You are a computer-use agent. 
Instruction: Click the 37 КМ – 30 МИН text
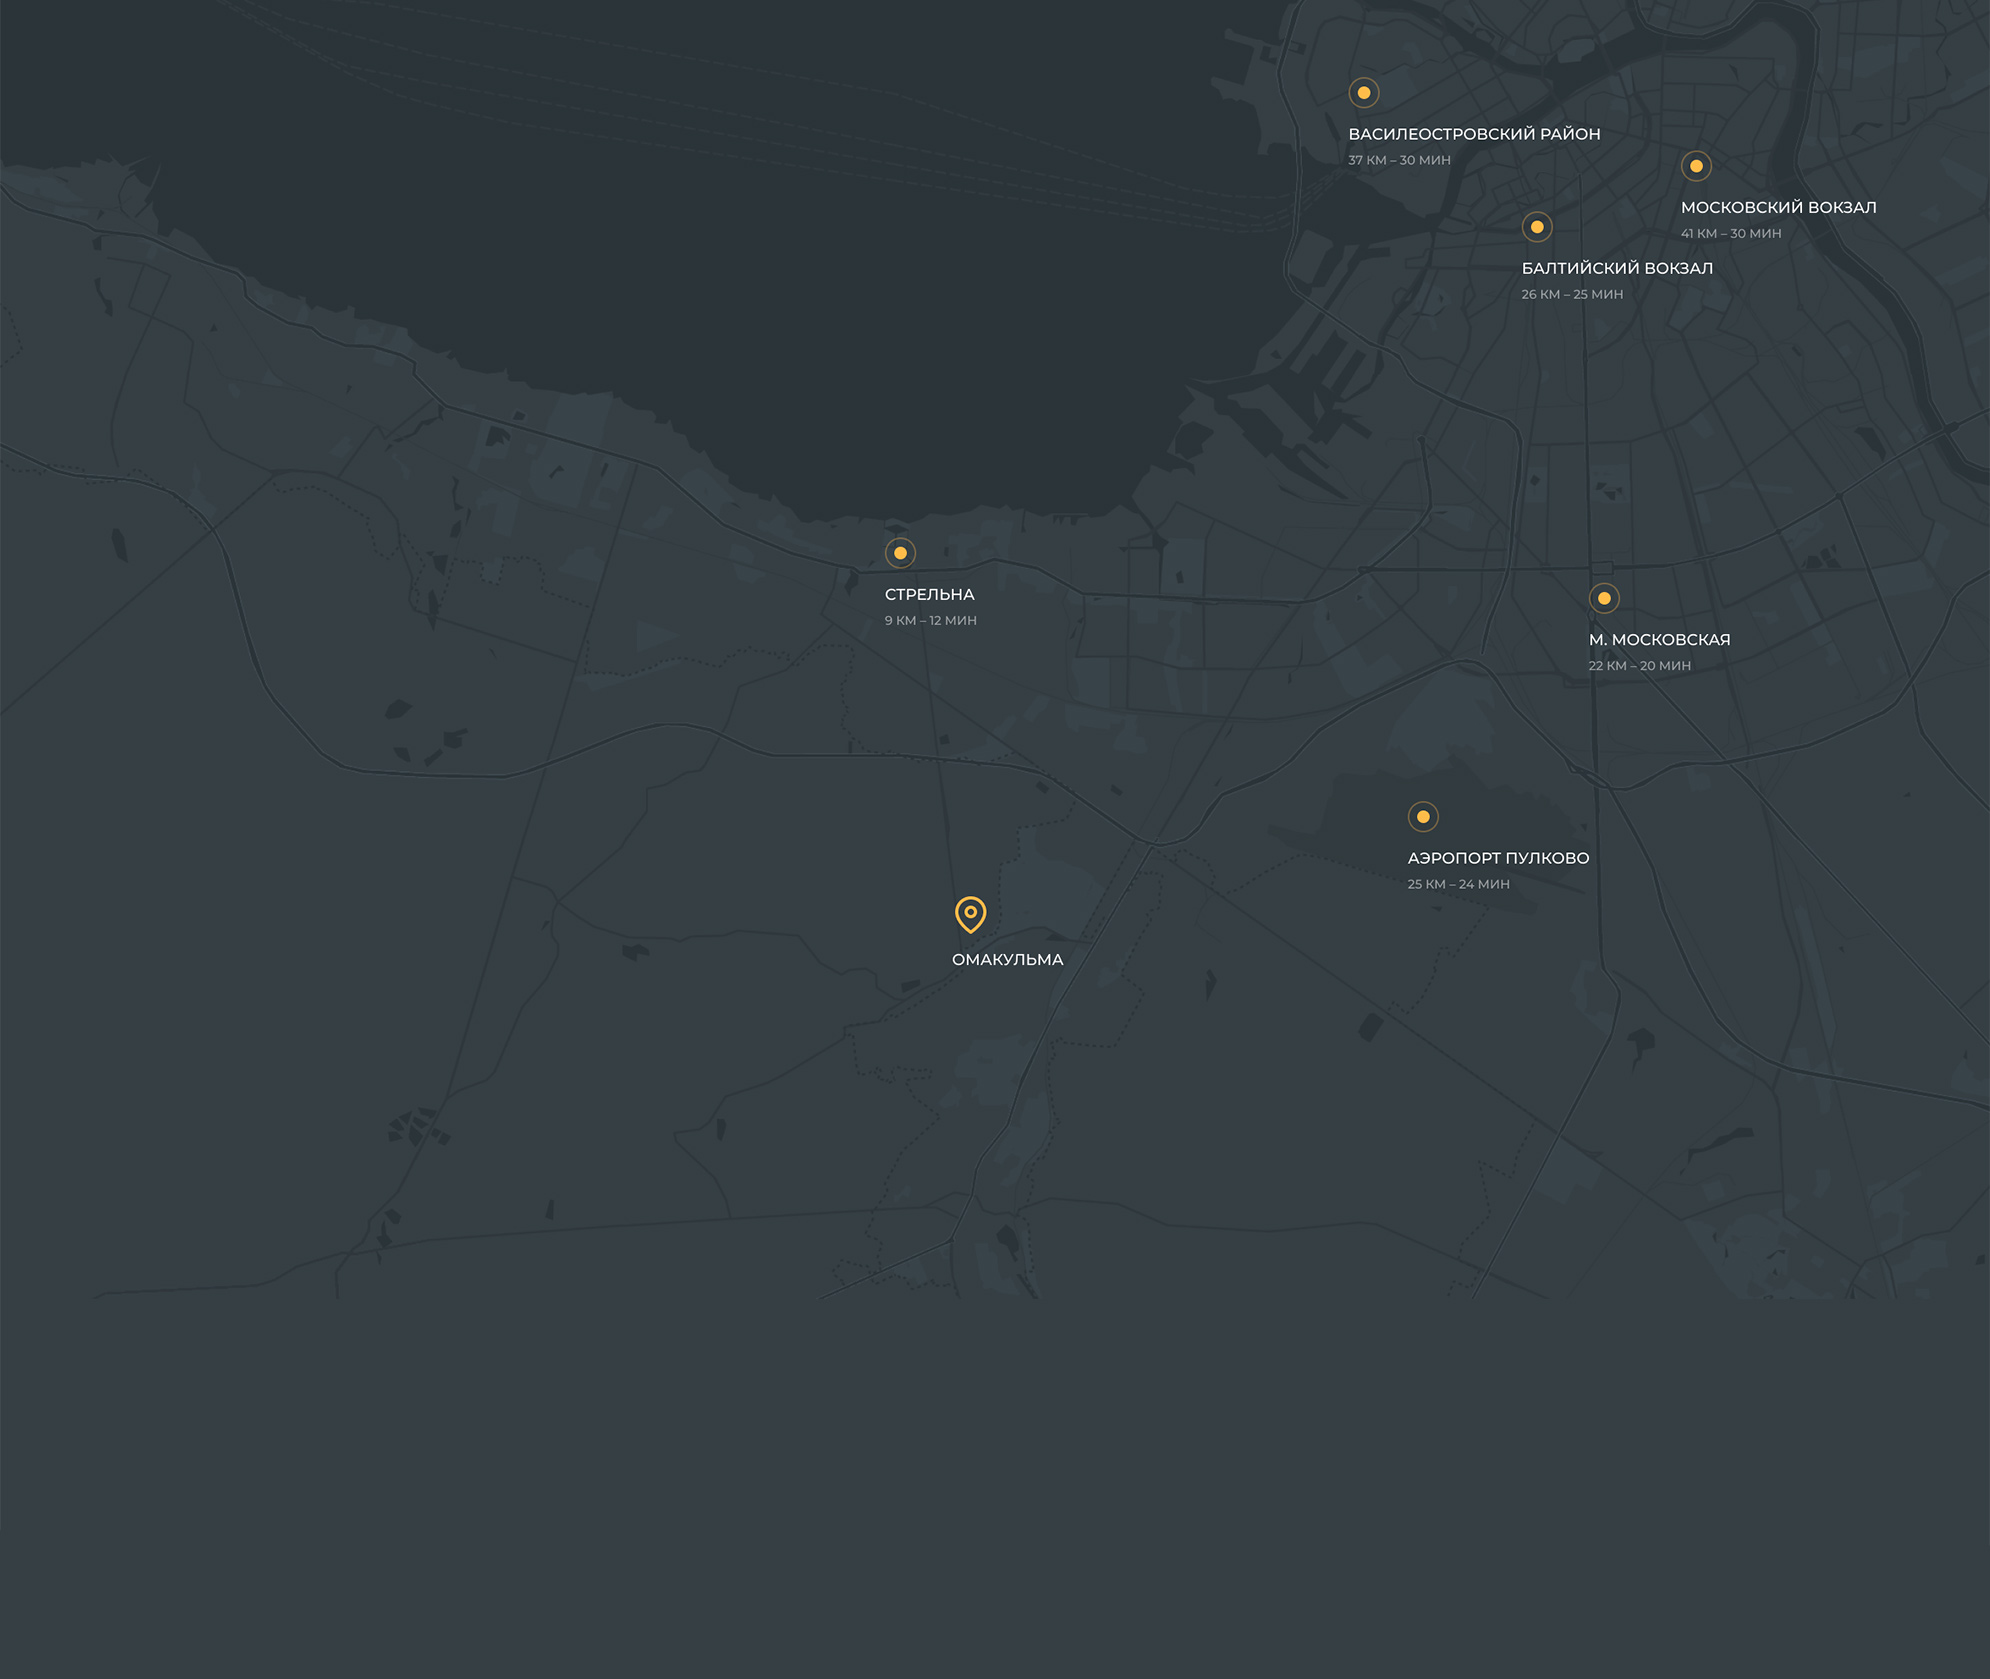point(1399,160)
